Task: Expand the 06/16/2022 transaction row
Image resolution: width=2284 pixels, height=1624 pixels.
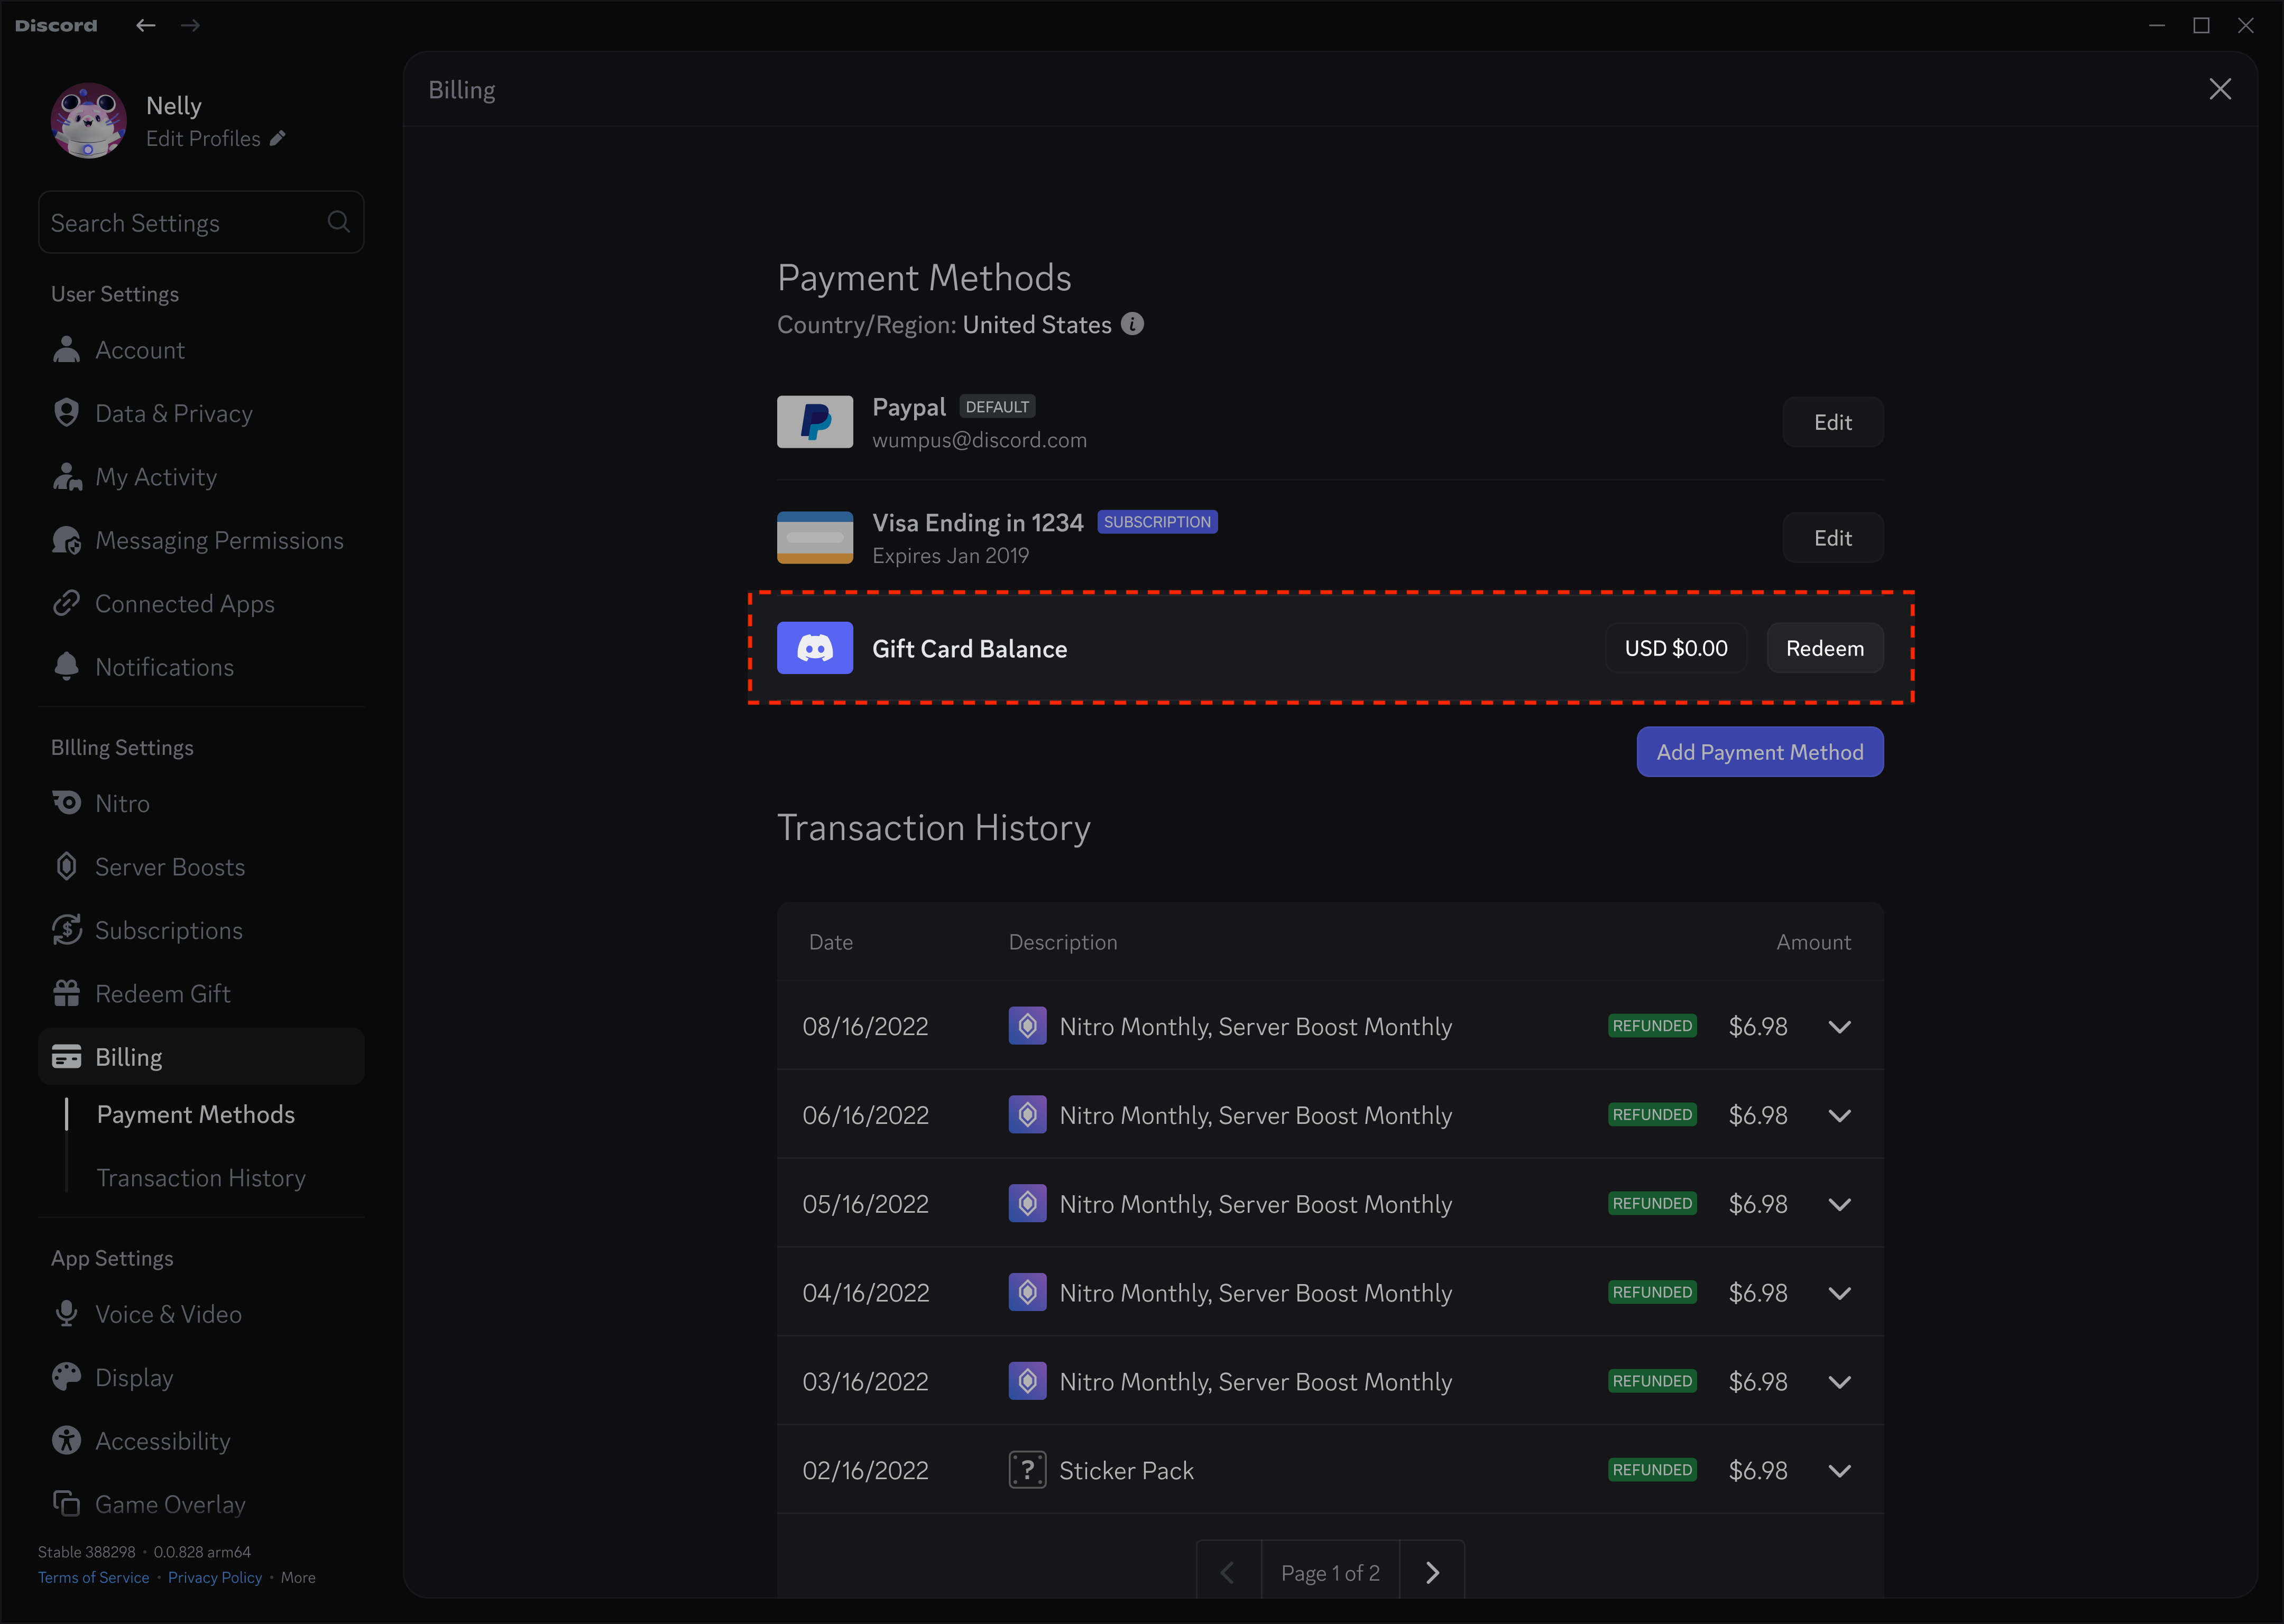Action: click(1839, 1116)
